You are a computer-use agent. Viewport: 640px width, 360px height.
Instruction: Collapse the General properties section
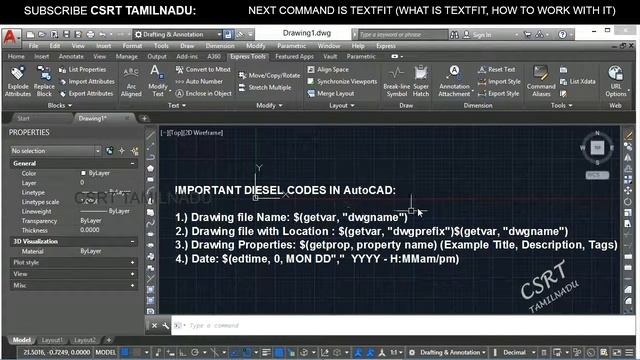[132, 164]
